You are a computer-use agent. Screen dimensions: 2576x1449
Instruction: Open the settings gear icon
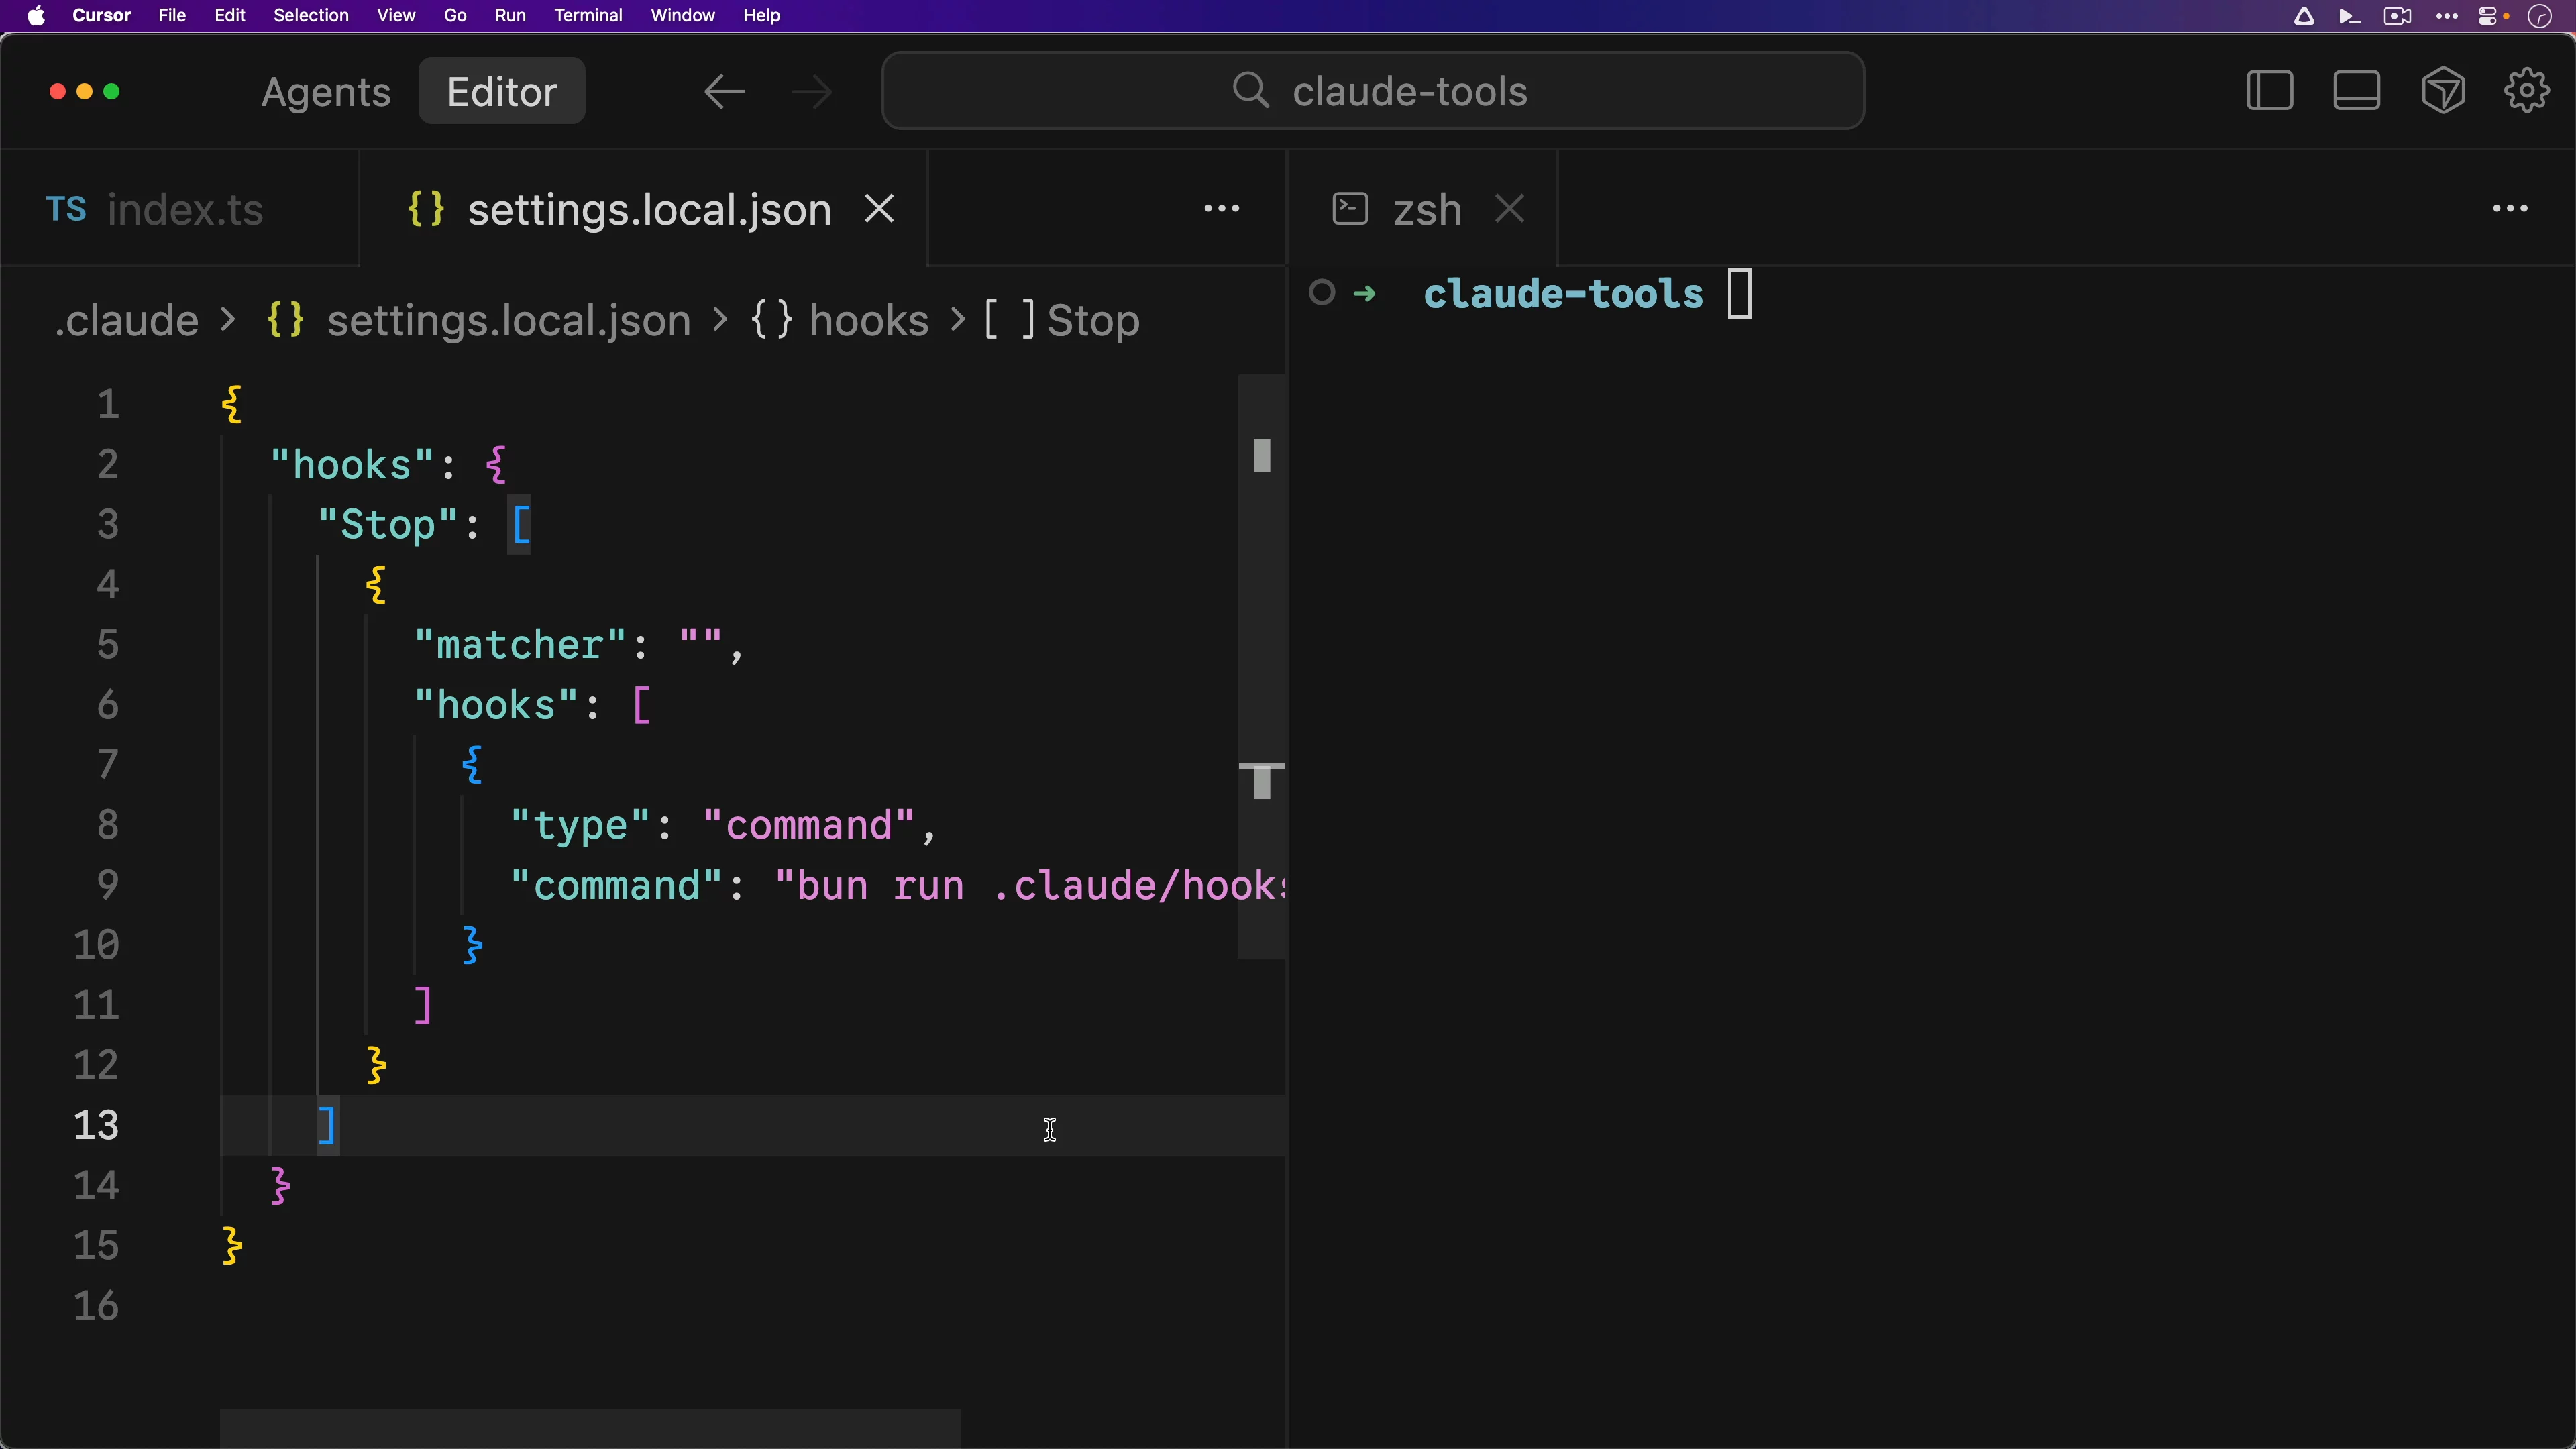[2526, 91]
